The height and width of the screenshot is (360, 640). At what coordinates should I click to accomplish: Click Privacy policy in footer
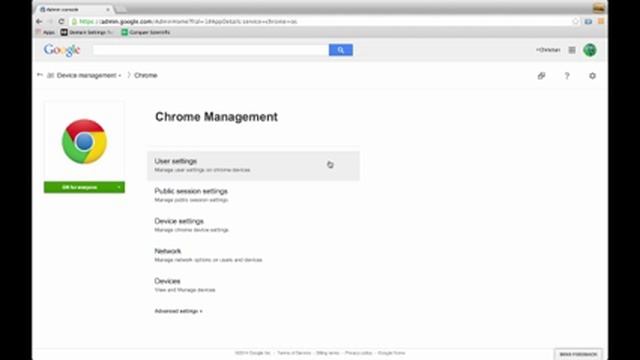tap(358, 353)
